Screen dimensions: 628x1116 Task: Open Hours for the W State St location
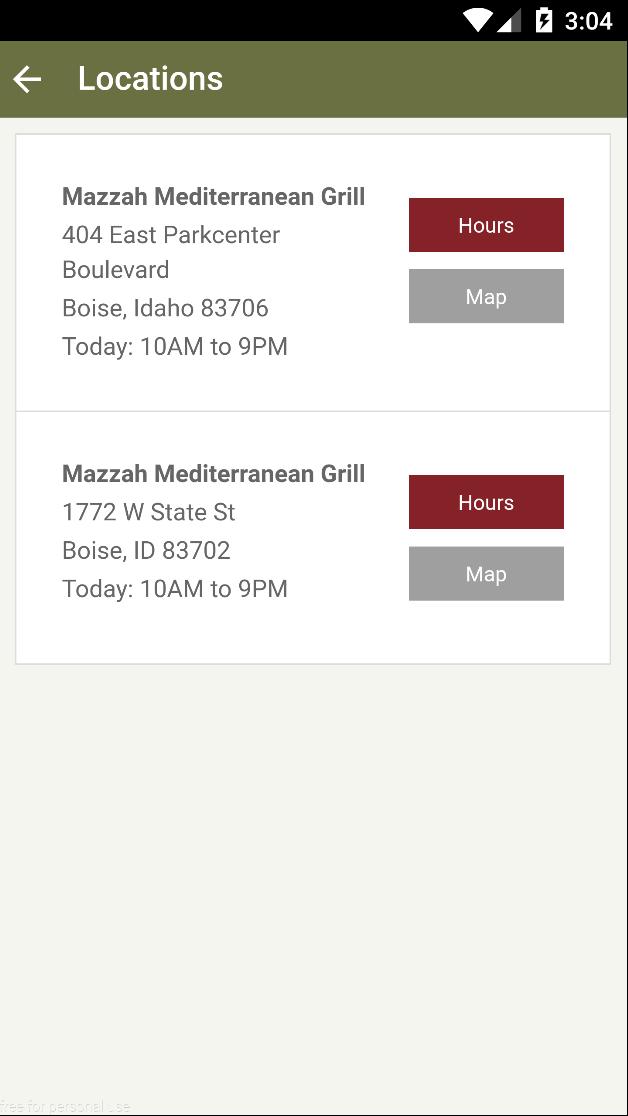[485, 501]
